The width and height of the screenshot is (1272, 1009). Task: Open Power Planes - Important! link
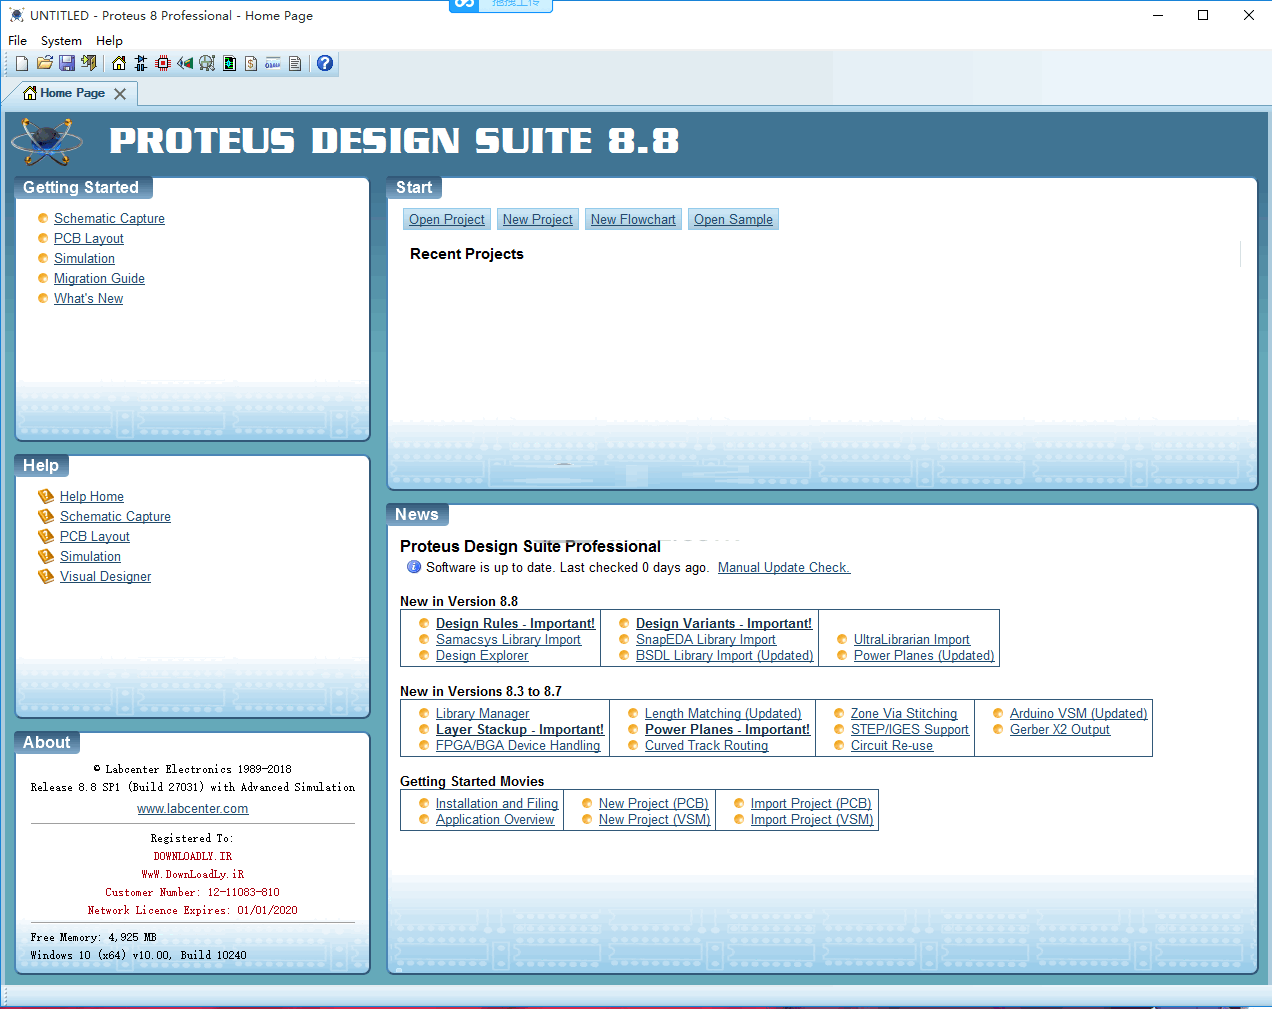pyautogui.click(x=728, y=730)
